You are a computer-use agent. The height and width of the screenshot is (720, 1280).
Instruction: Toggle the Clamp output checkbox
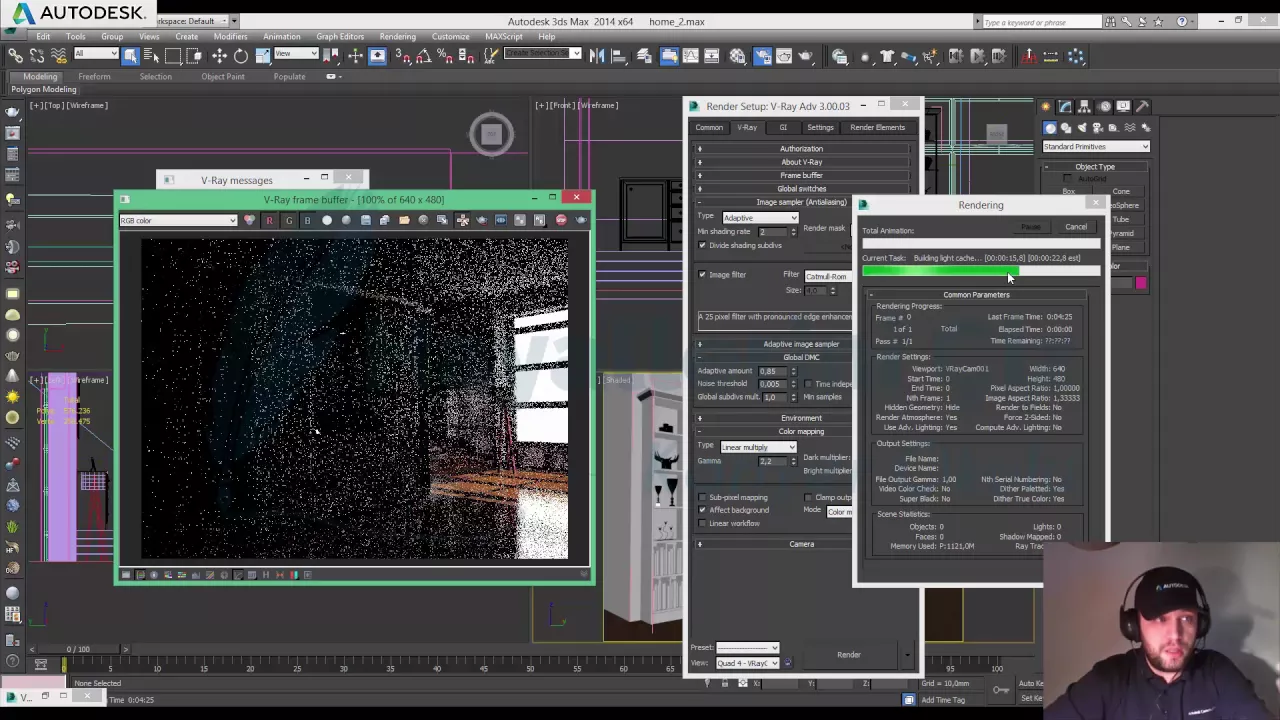808,497
